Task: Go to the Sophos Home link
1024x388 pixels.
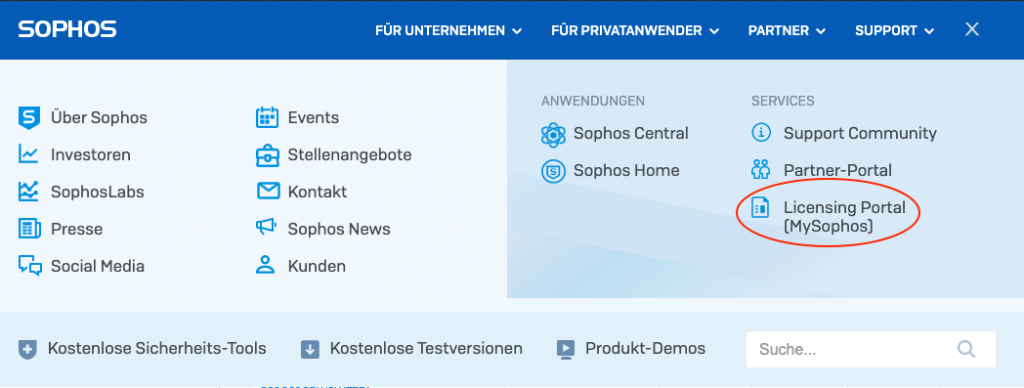Action: pyautogui.click(x=626, y=170)
